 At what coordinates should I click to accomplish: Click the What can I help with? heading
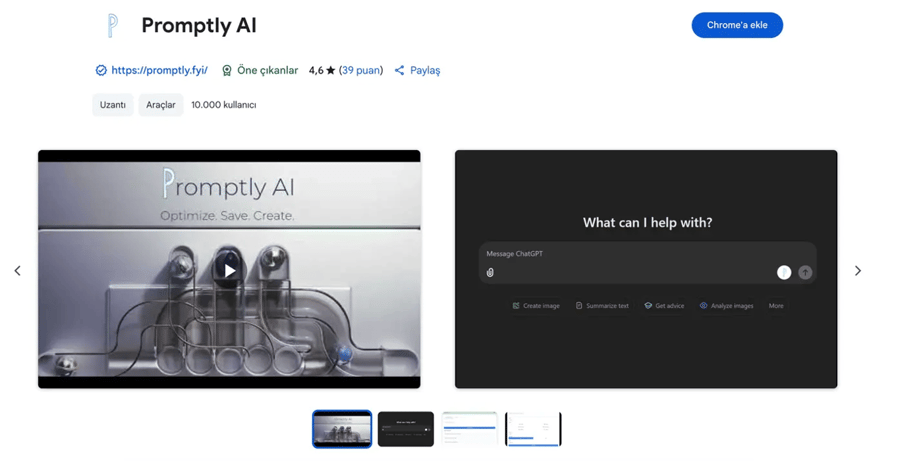tap(647, 223)
